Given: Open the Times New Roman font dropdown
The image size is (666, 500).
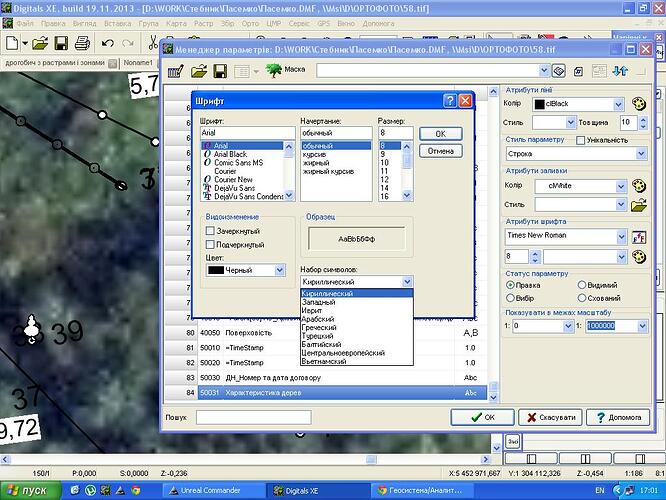Looking at the screenshot, I should pyautogui.click(x=621, y=237).
